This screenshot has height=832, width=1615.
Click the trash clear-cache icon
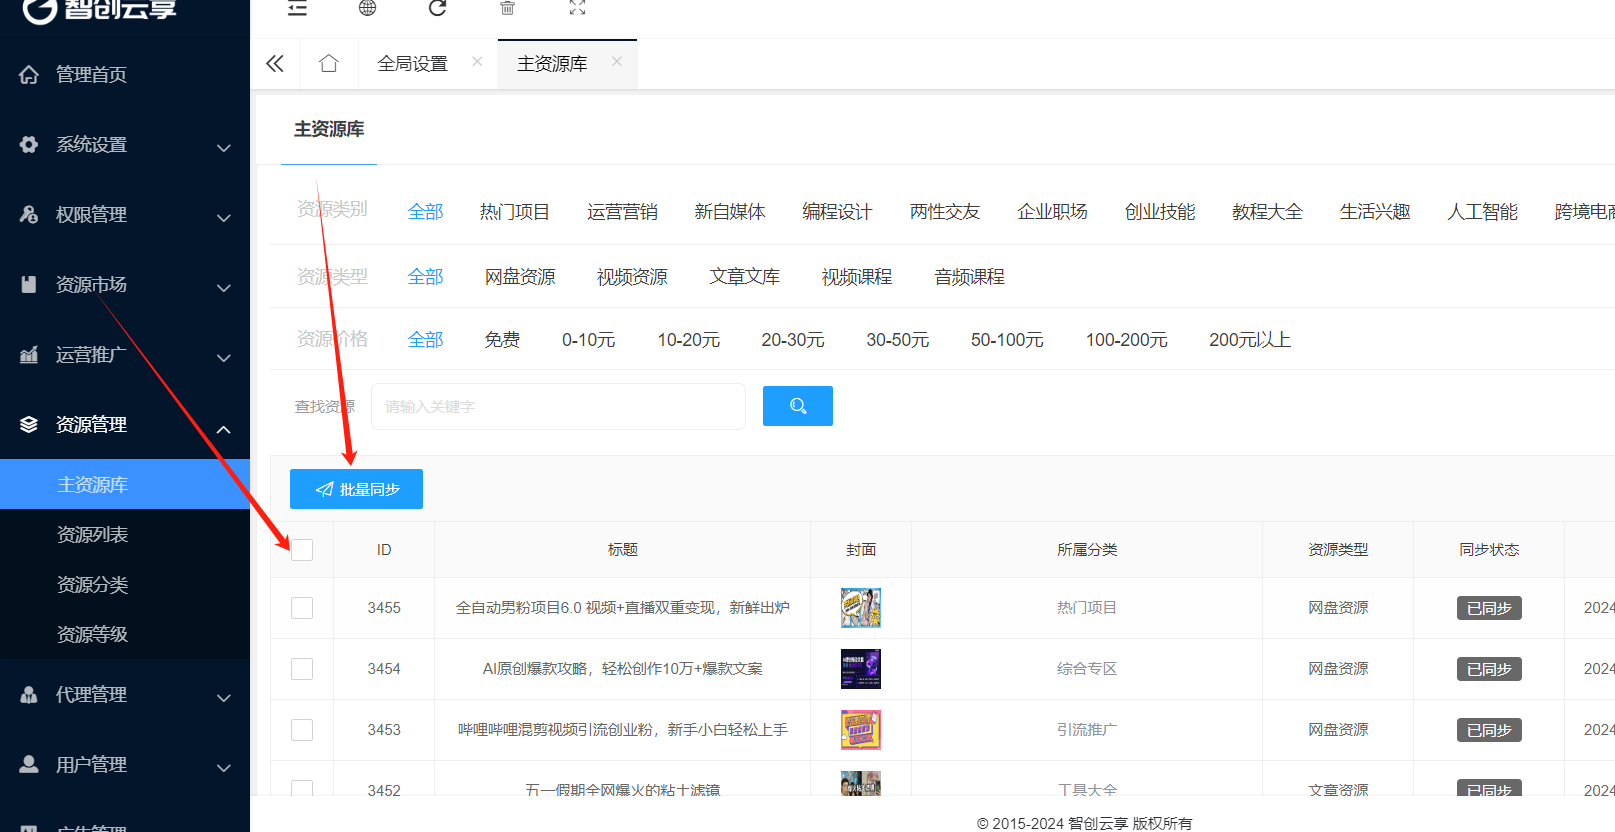[507, 8]
